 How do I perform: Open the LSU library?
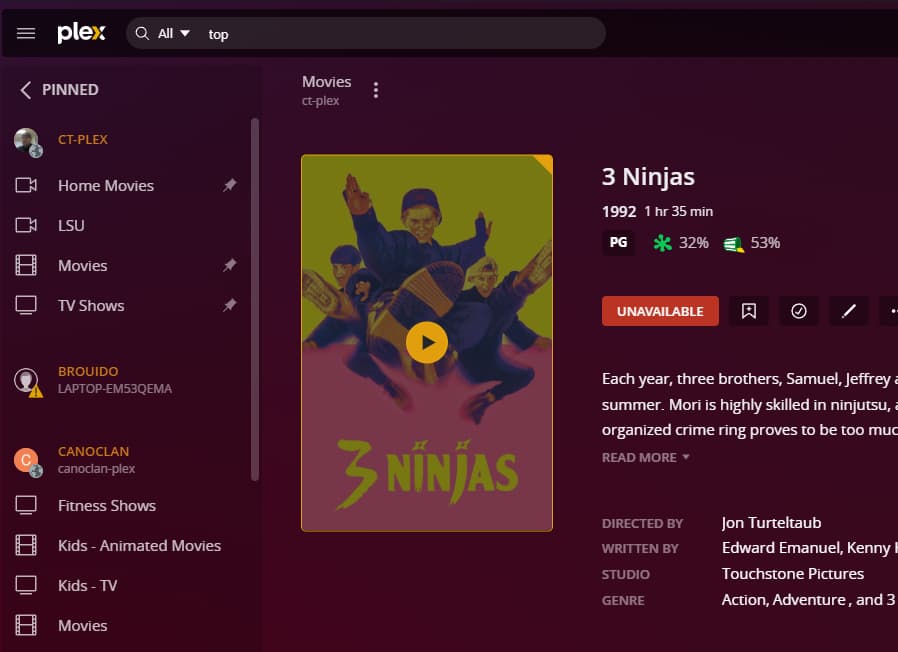pyautogui.click(x=71, y=226)
